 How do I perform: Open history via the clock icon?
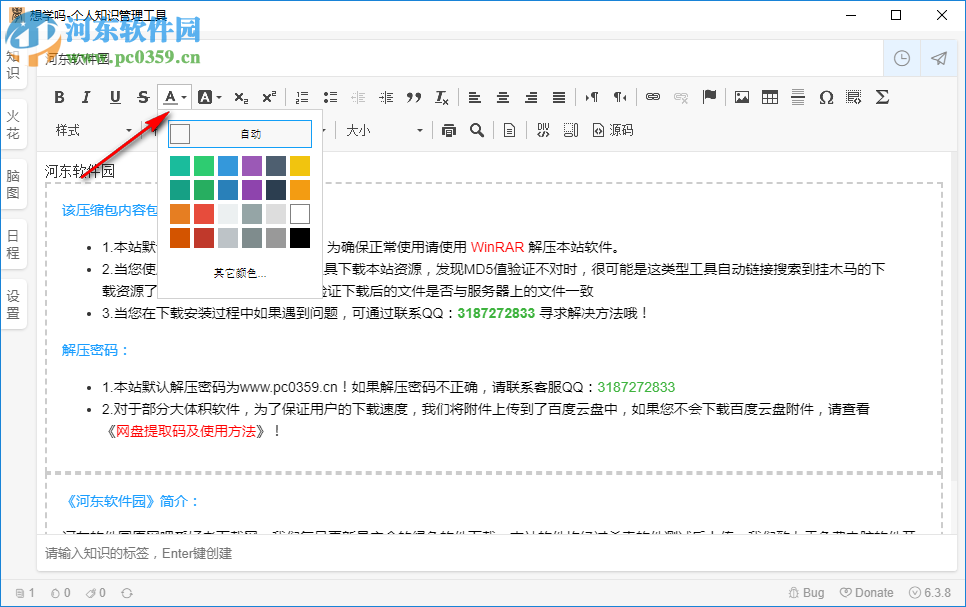tap(901, 58)
